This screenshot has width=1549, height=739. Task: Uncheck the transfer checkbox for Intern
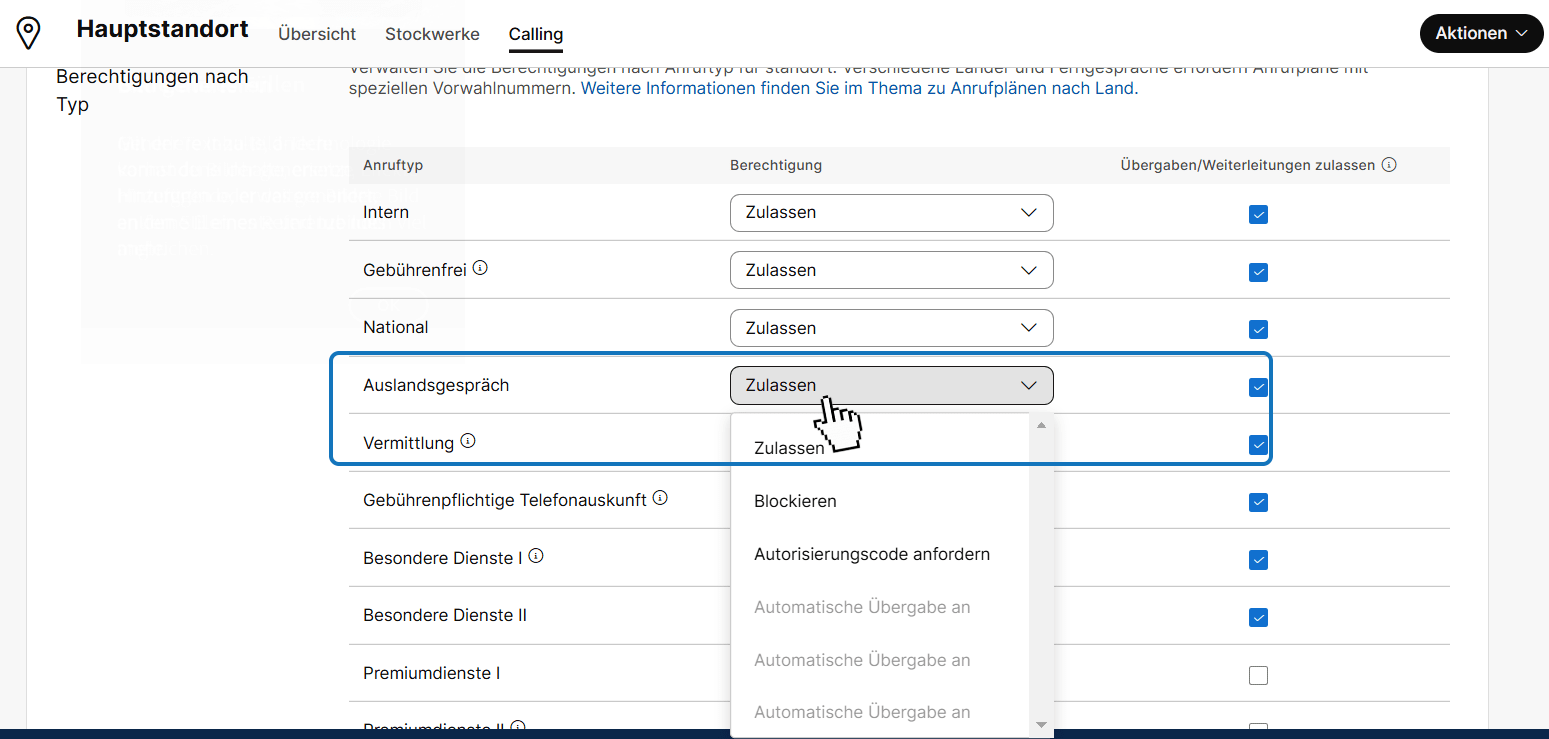pos(1258,214)
